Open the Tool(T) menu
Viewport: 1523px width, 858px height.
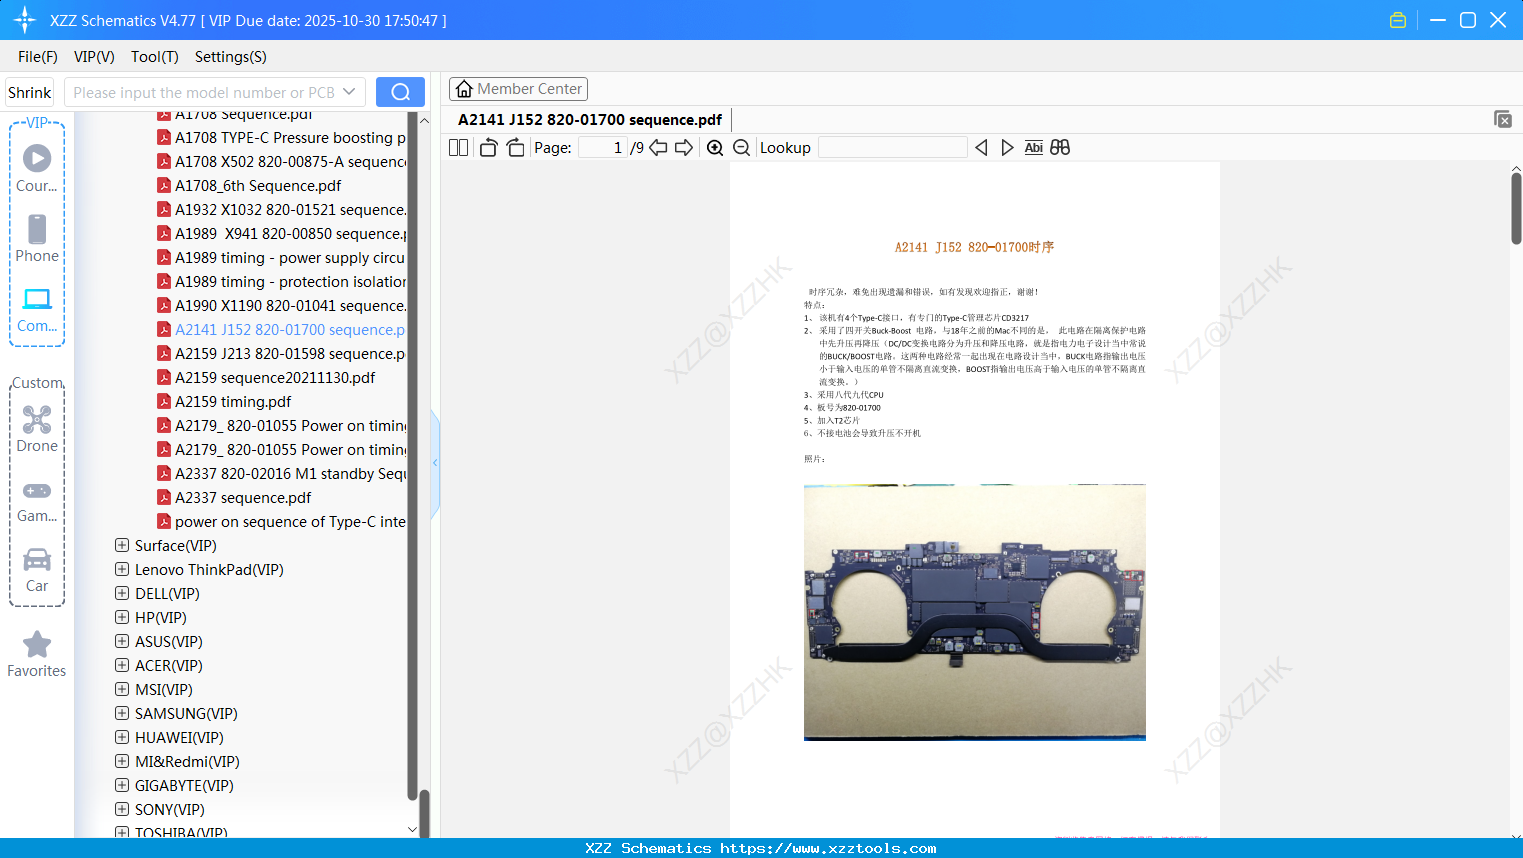pos(155,57)
